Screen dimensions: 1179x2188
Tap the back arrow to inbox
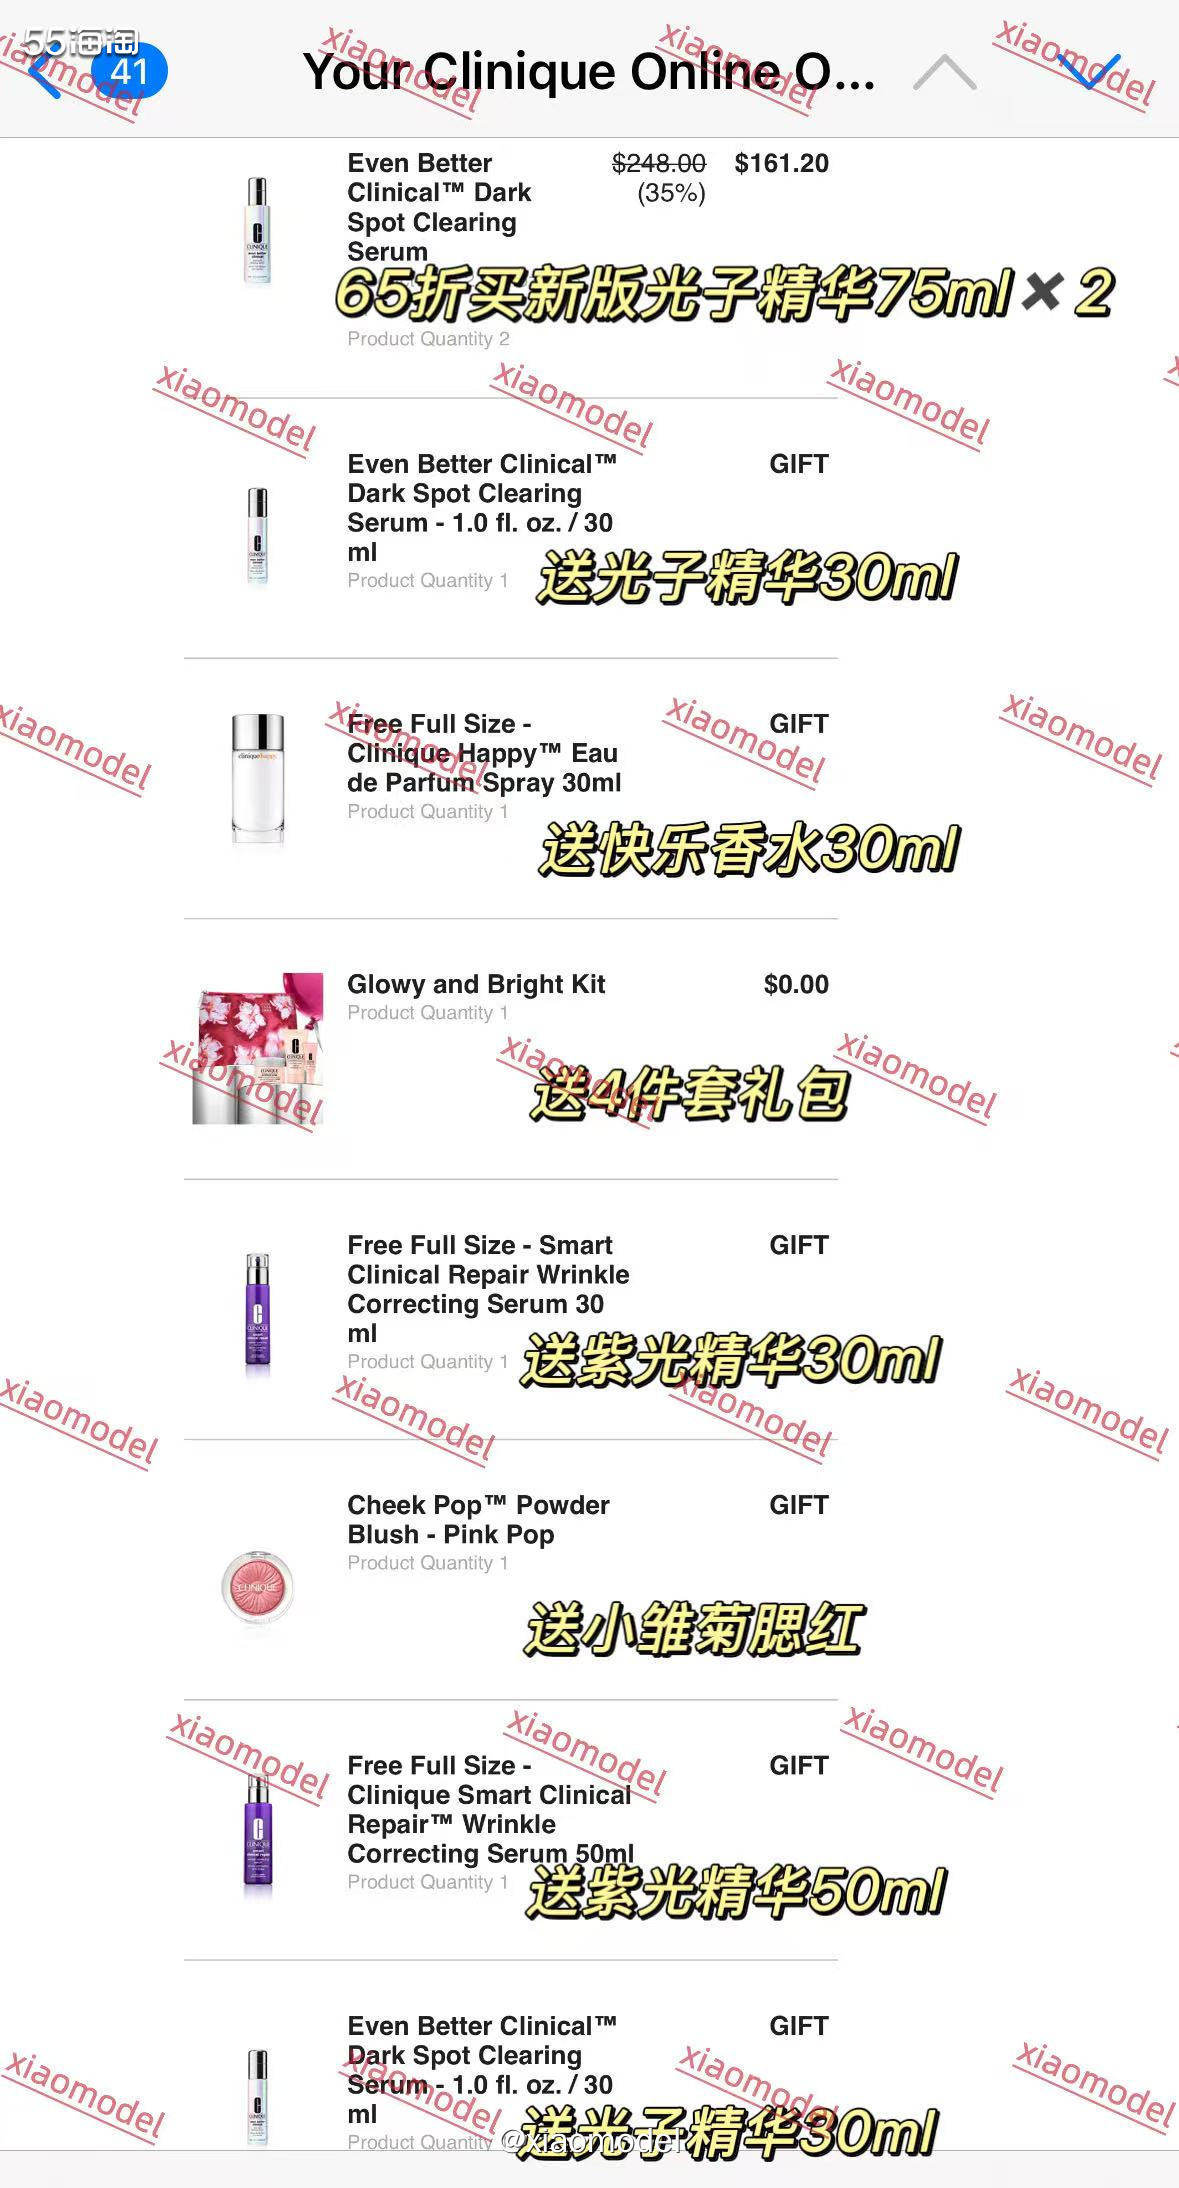[45, 73]
